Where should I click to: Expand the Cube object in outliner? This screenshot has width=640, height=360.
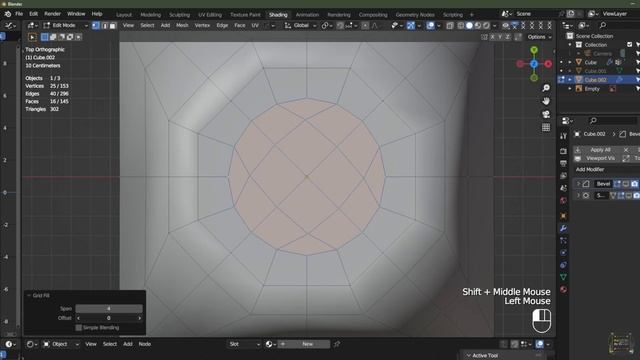coord(570,62)
